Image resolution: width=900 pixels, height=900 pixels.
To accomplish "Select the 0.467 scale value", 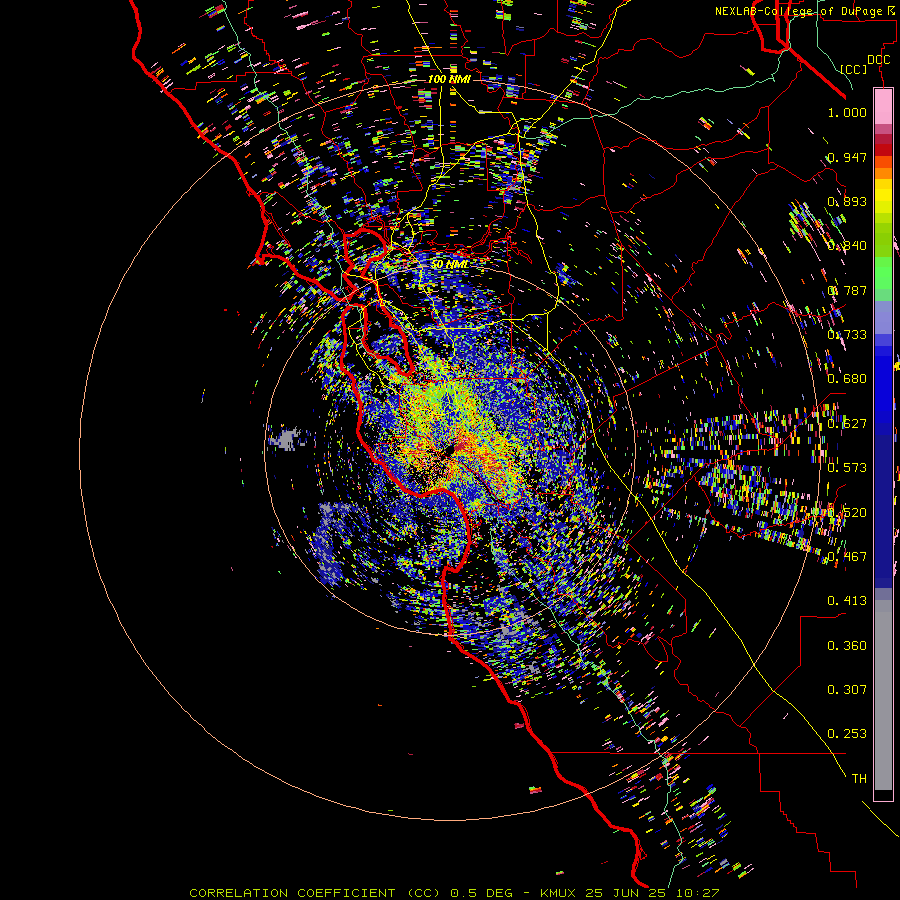I will point(847,557).
